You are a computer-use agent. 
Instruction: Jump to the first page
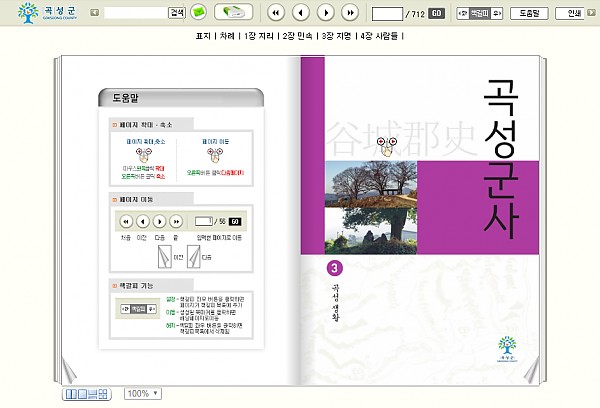click(x=276, y=13)
